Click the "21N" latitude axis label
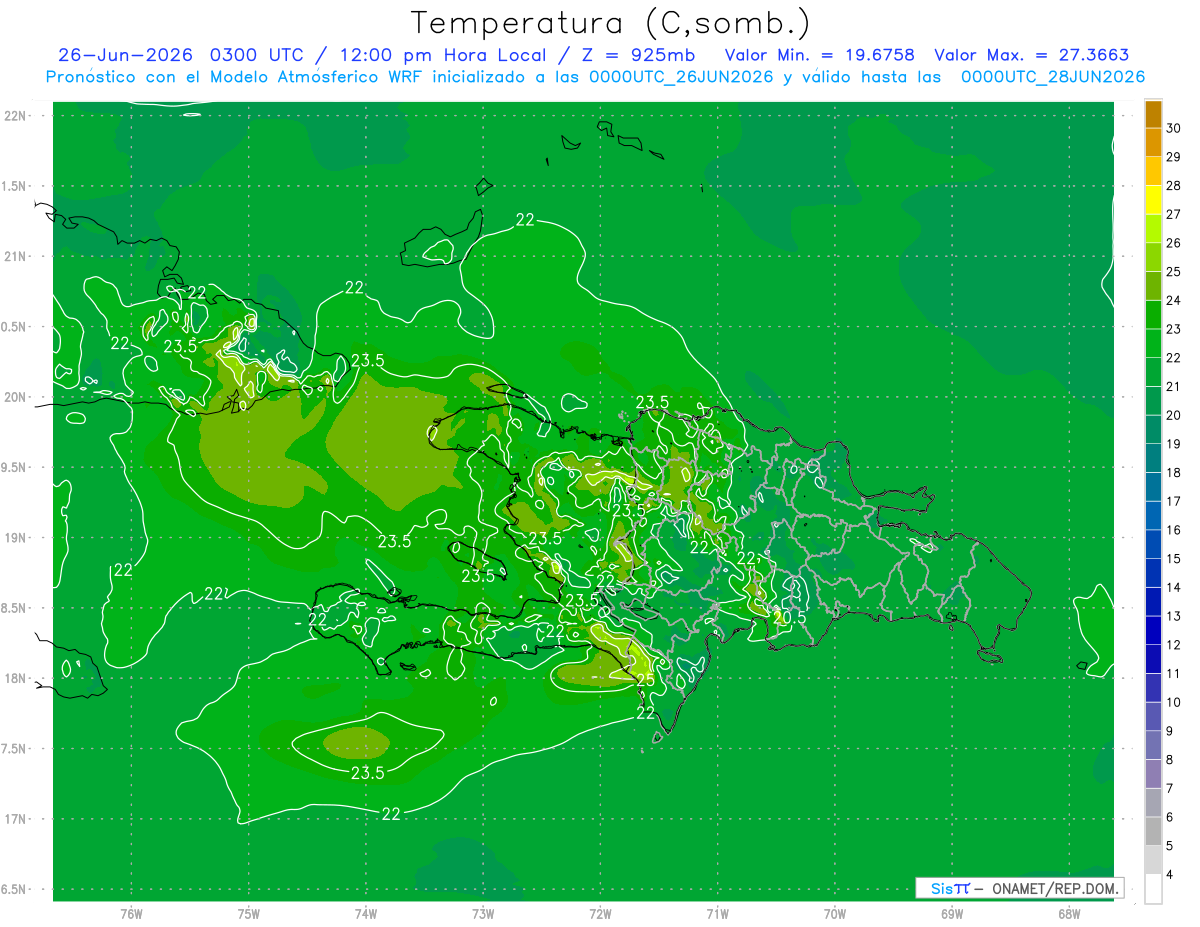The image size is (1200, 927). [16, 256]
